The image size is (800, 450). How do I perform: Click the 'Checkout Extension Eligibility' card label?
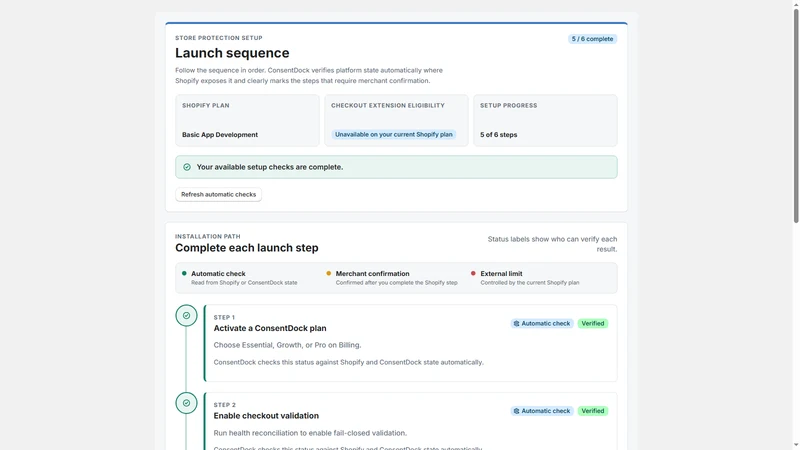[388, 106]
